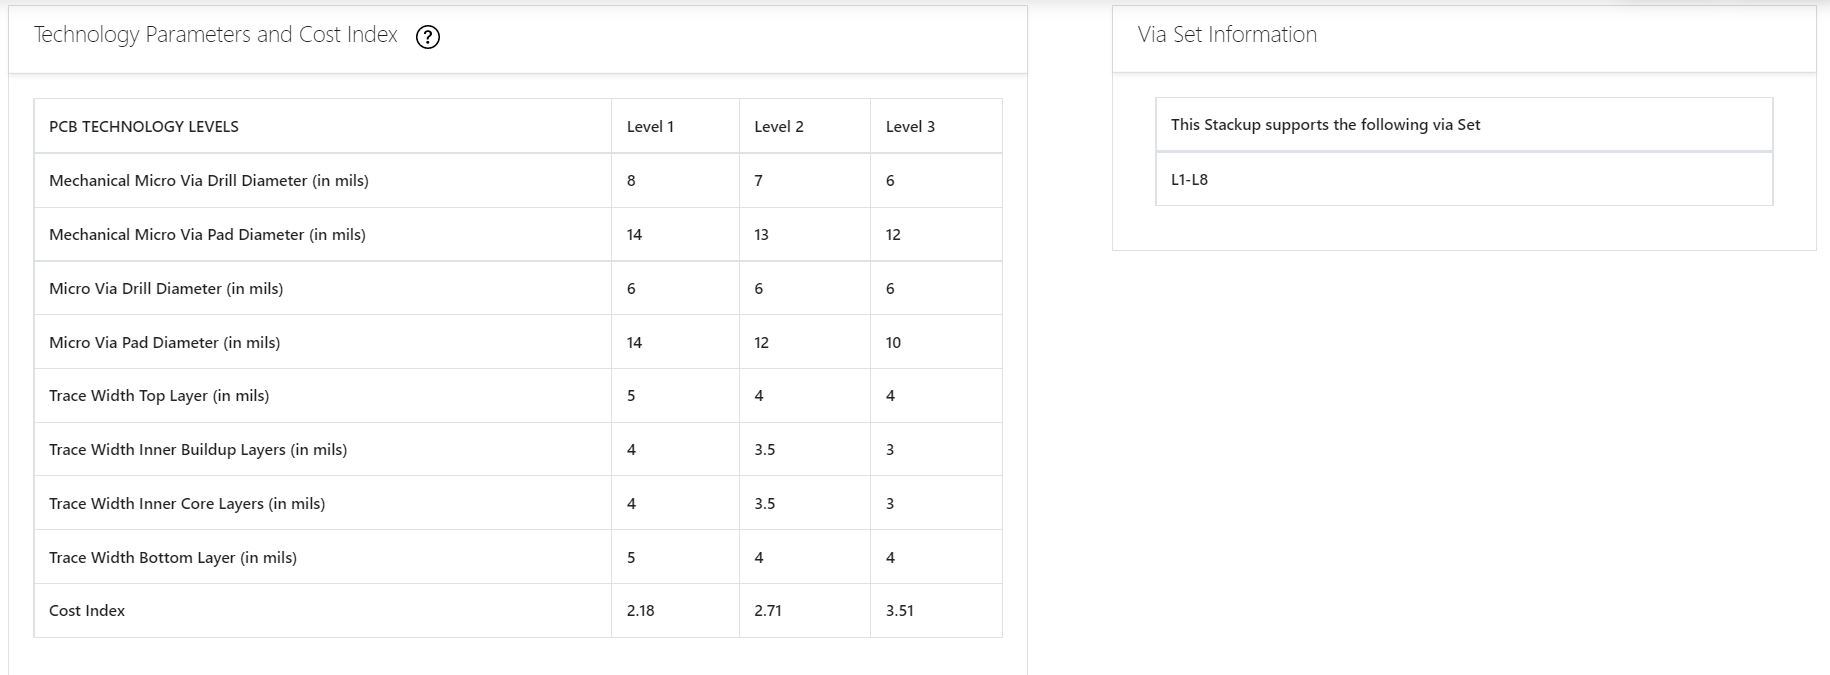Click the Level 2 cost index value 2.71
Image resolution: width=1830 pixels, height=675 pixels.
tap(767, 611)
